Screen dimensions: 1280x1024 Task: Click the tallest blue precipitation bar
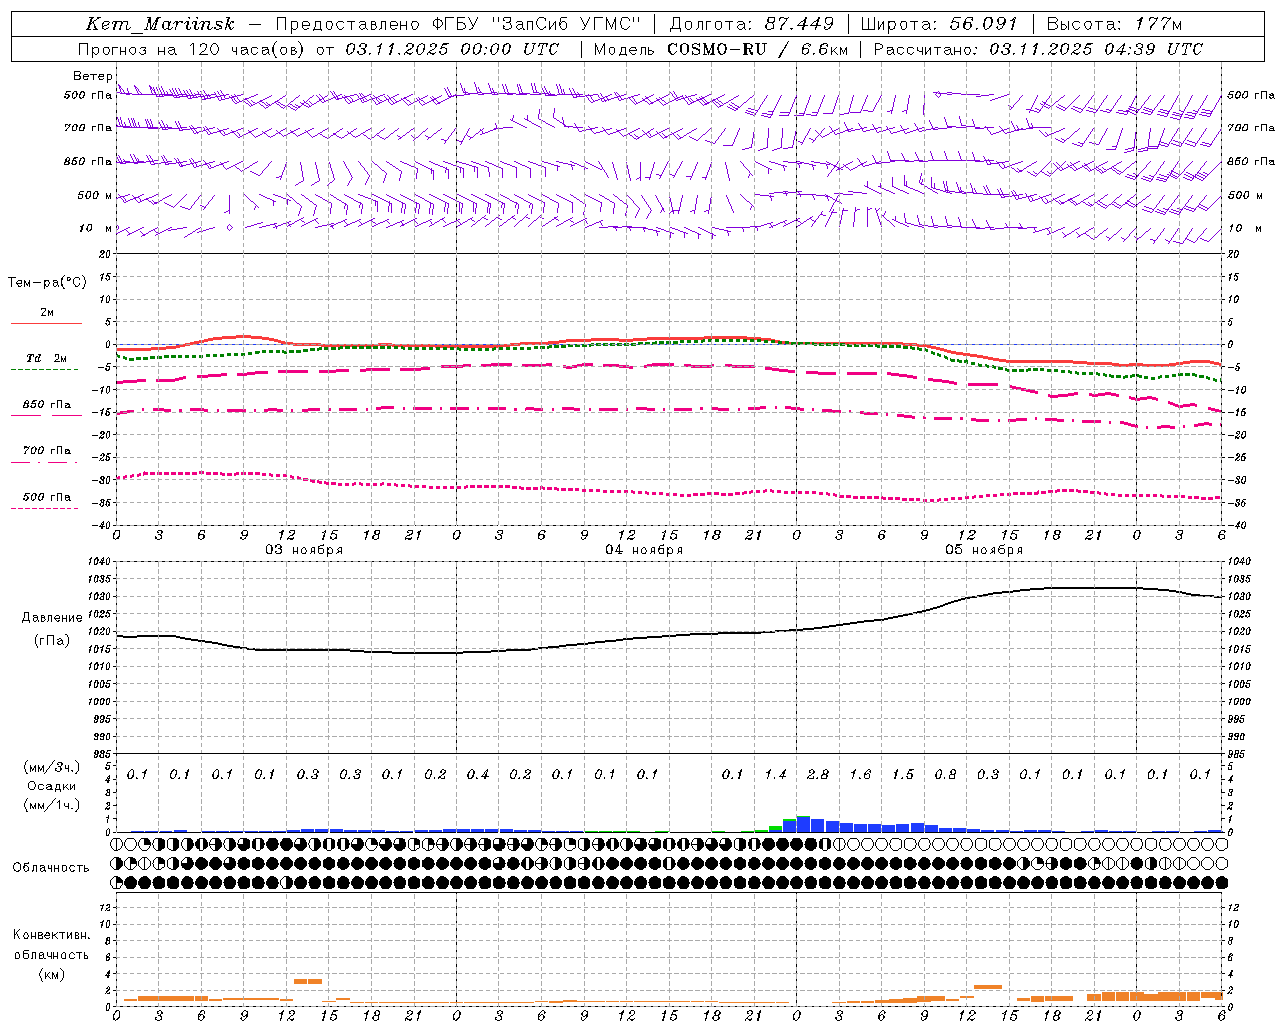coord(803,825)
